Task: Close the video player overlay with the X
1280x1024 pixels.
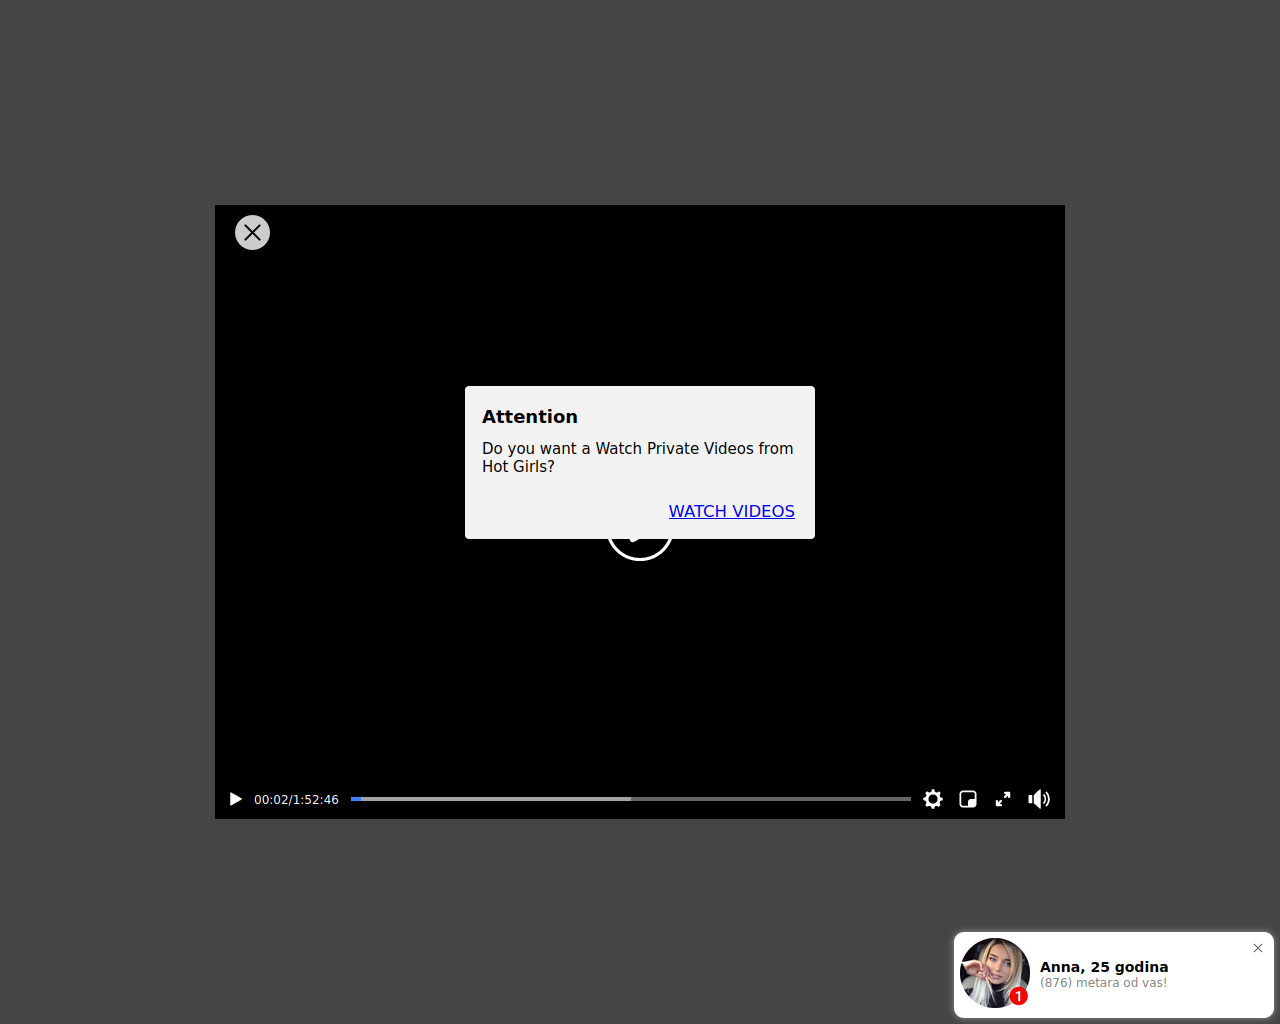Action: tap(252, 233)
